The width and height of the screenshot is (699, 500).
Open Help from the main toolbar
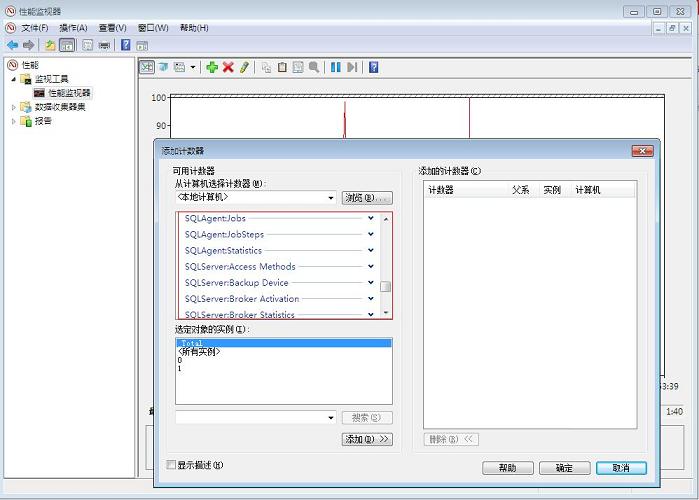point(126,45)
